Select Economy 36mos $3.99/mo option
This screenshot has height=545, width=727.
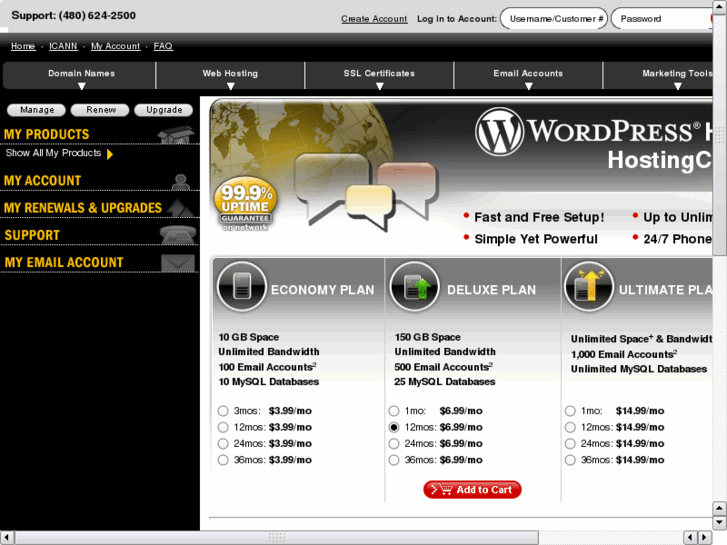pyautogui.click(x=223, y=460)
